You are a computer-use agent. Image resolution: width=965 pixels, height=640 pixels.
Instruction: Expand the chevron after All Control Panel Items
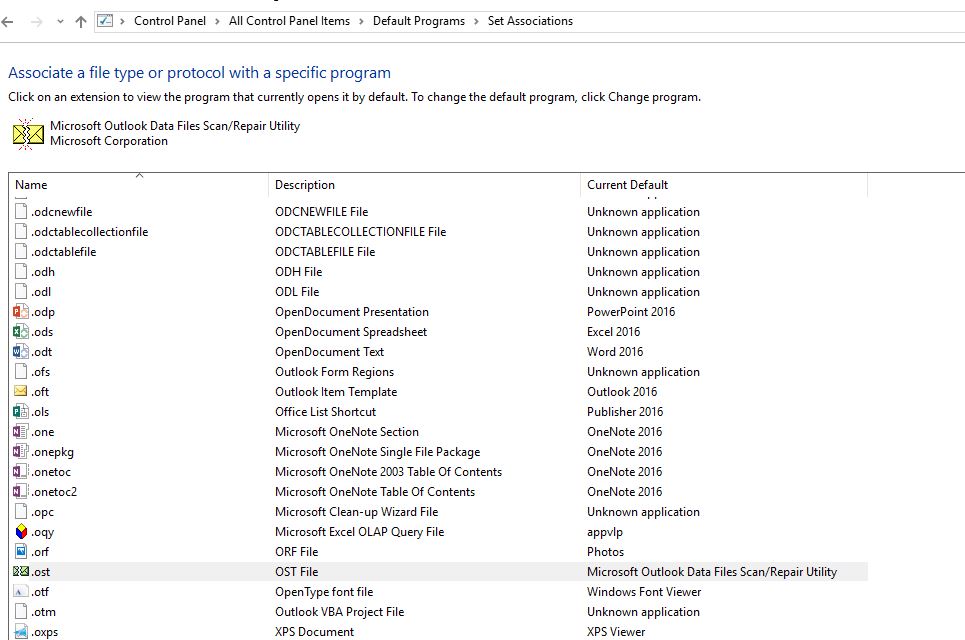pyautogui.click(x=361, y=22)
